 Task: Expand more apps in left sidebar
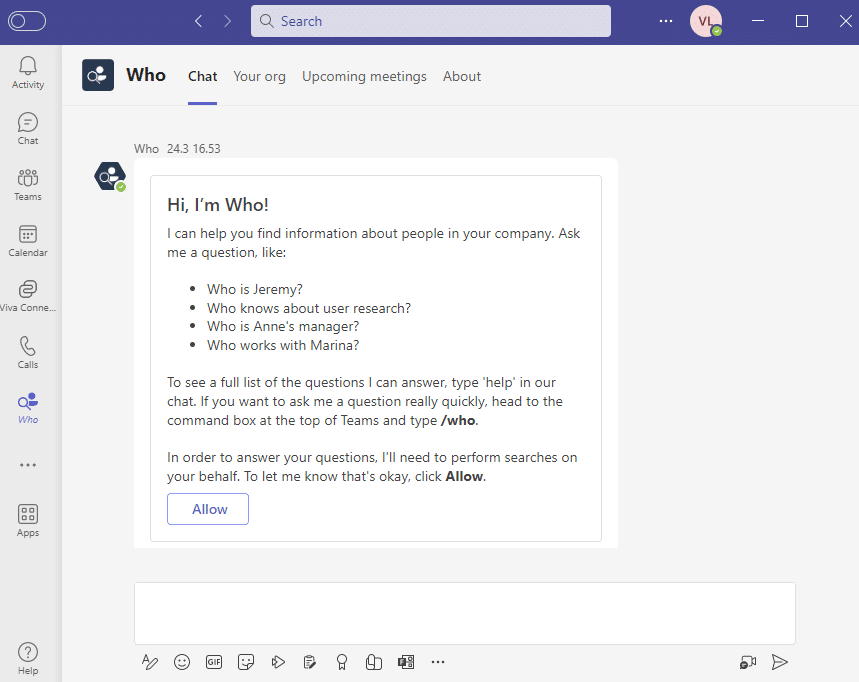point(28,465)
